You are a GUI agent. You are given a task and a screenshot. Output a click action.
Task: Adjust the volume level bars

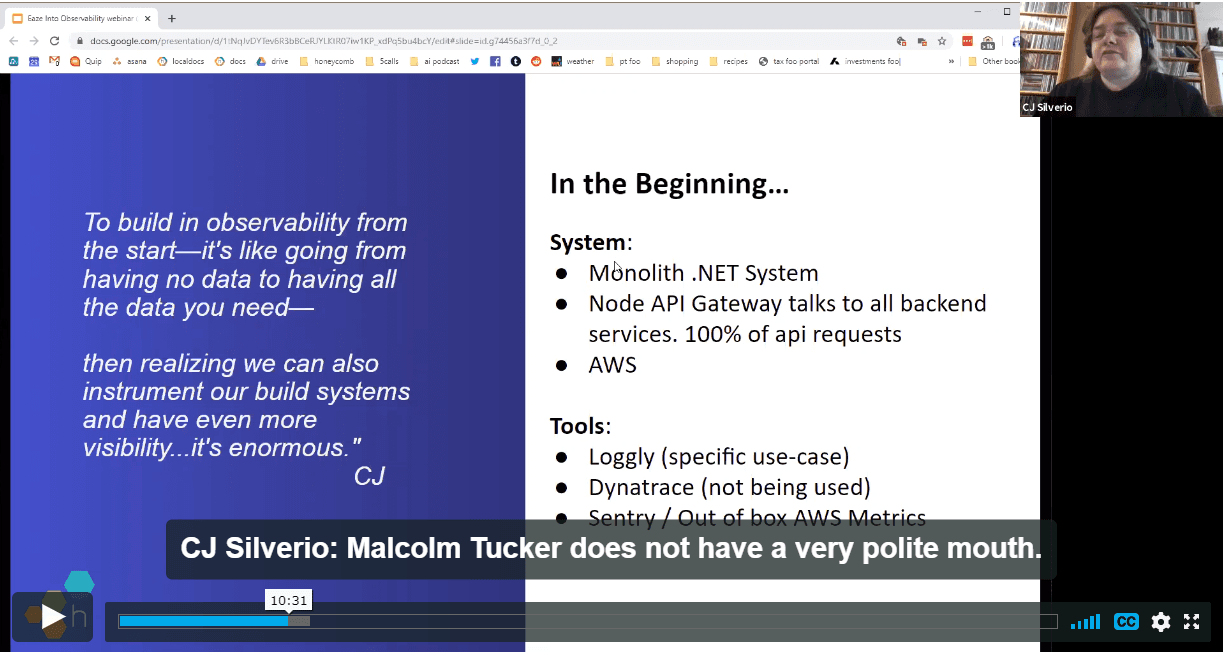click(x=1085, y=622)
